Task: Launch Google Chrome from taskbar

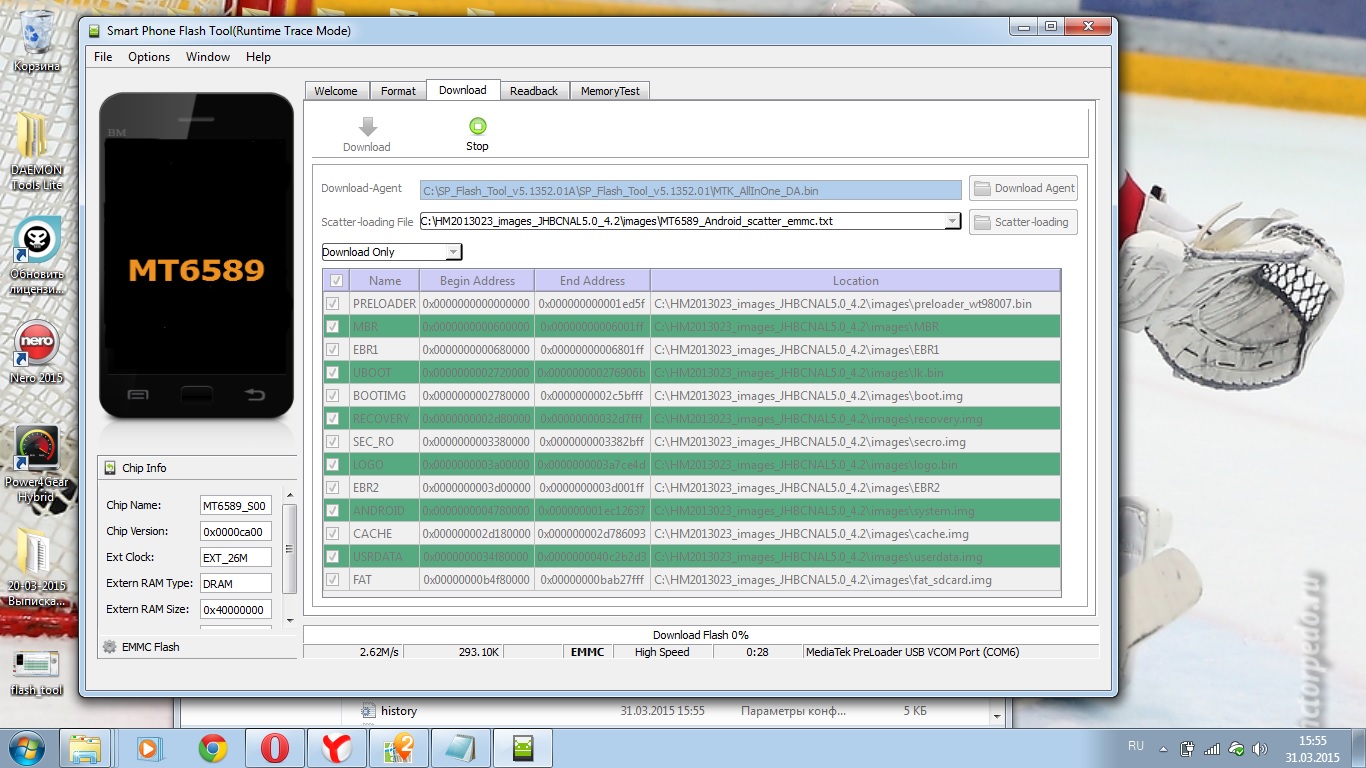Action: tap(212, 748)
